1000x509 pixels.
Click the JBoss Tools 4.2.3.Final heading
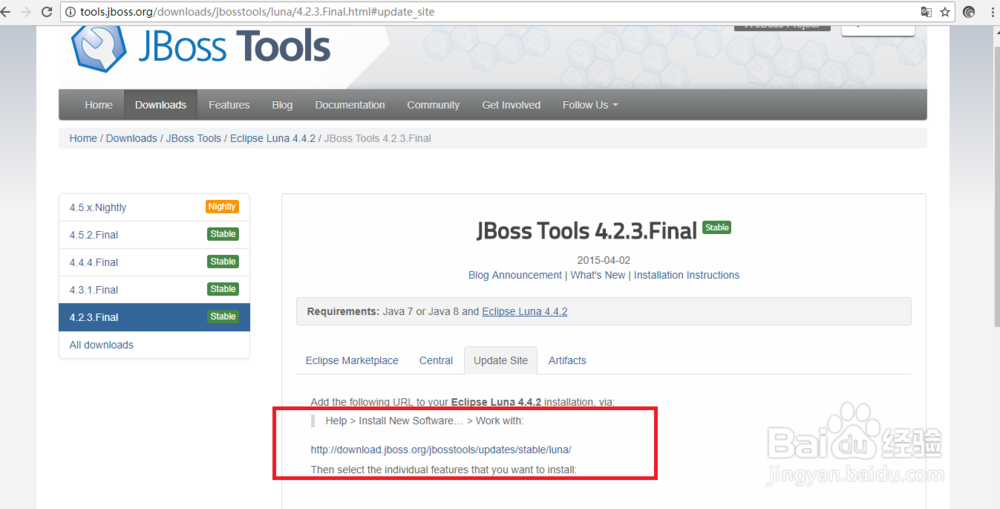[586, 231]
